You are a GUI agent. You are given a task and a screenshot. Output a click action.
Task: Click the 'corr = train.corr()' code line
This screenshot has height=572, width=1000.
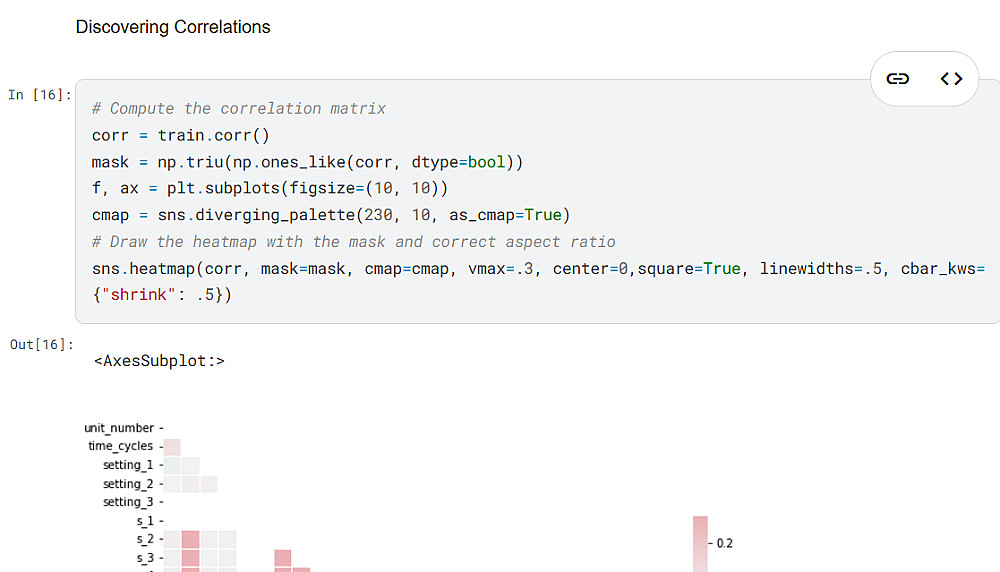pyautogui.click(x=181, y=135)
